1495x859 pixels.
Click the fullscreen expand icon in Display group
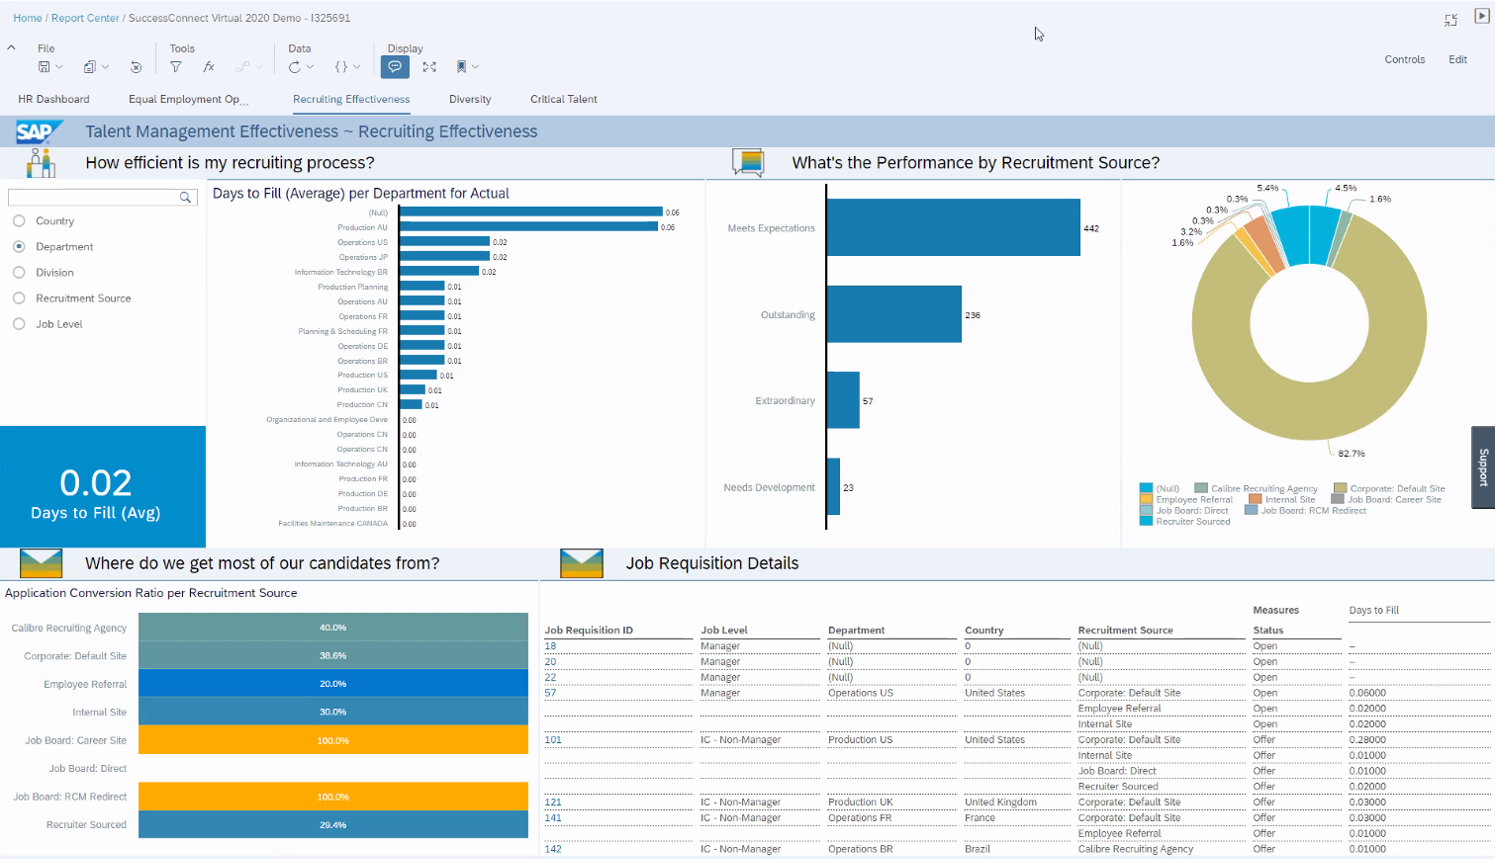point(431,66)
